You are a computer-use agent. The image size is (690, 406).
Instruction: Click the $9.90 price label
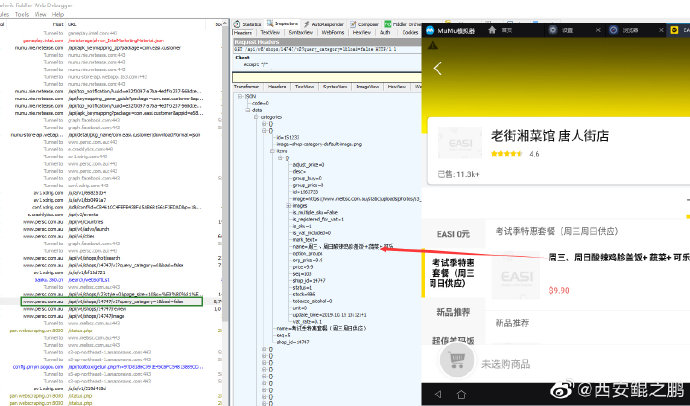click(559, 290)
